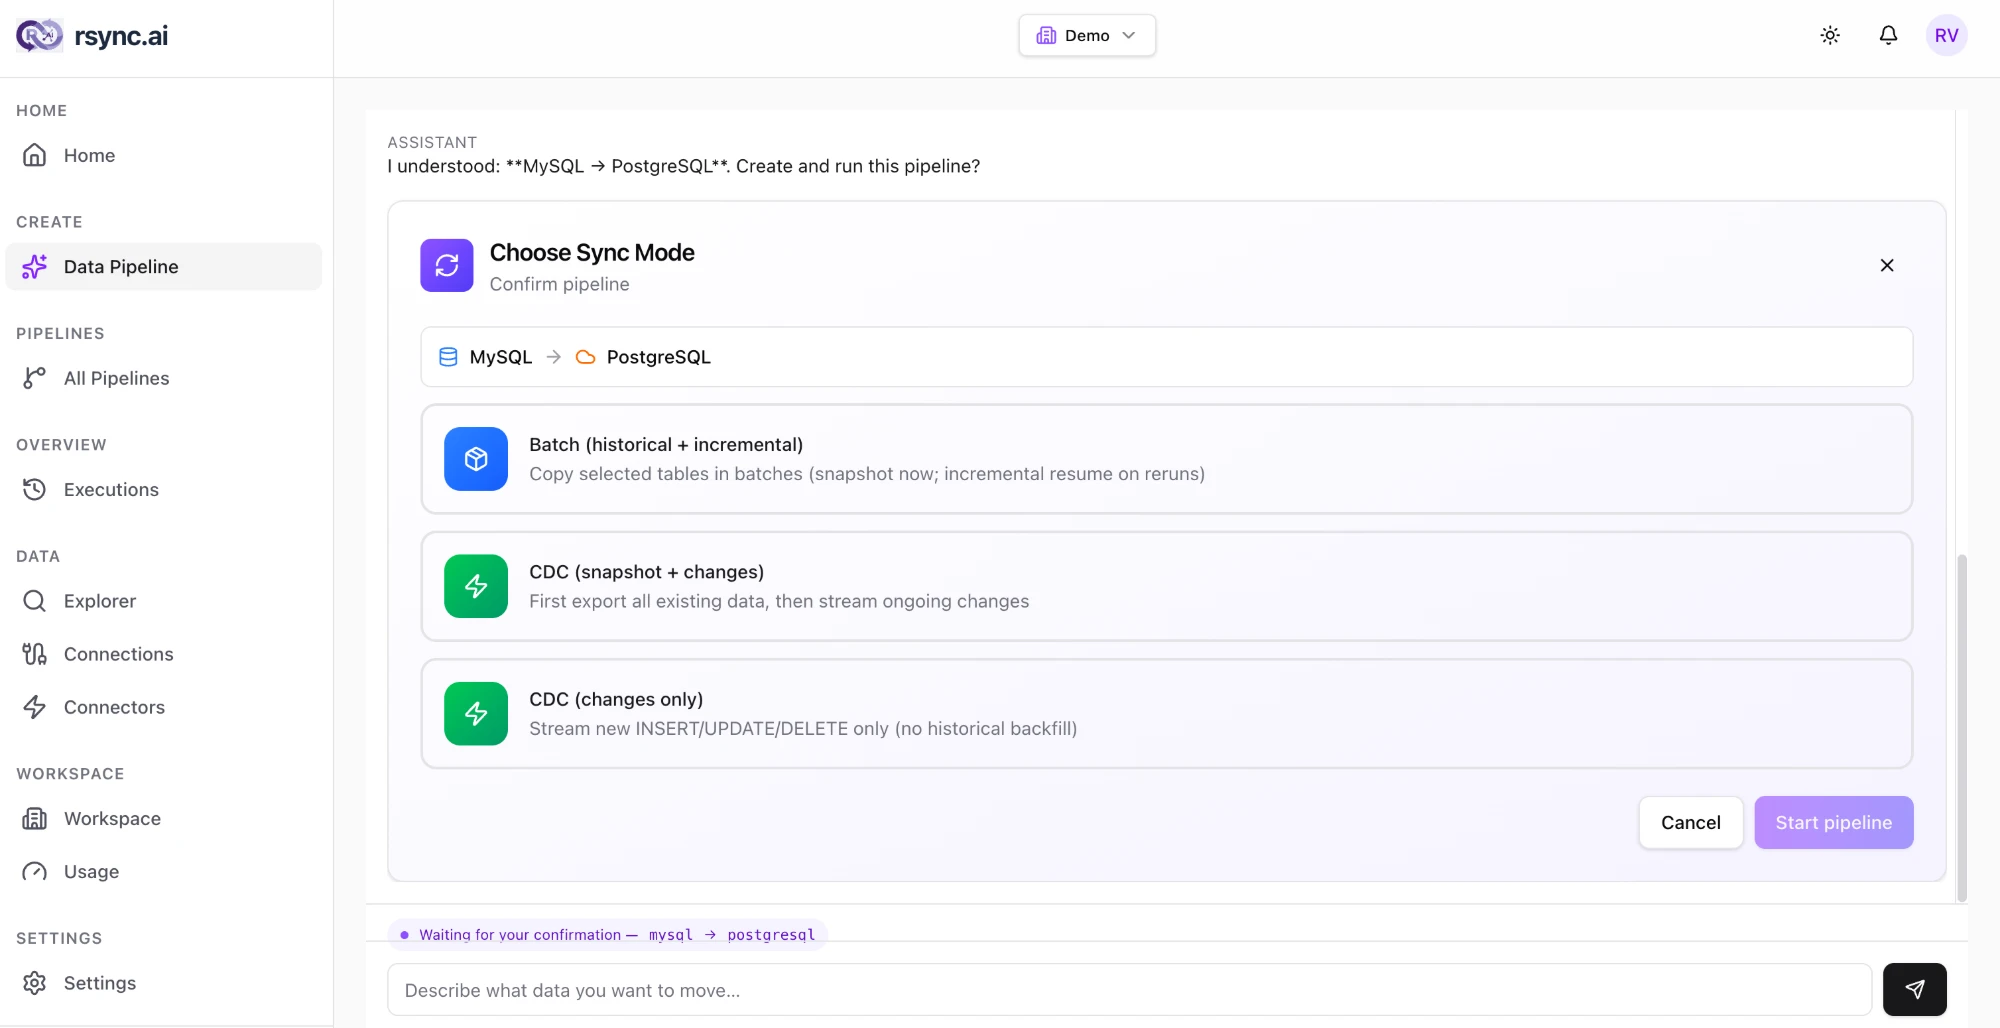The image size is (2000, 1028).
Task: Click the Home house icon
Action: pyautogui.click(x=35, y=155)
